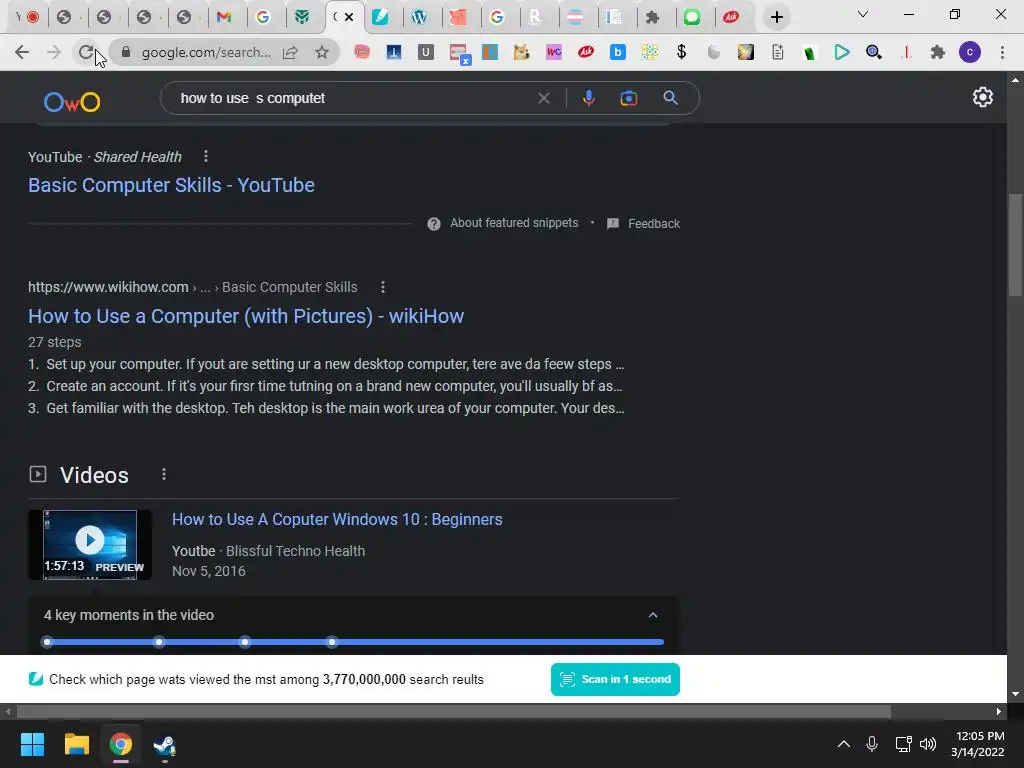Switch to the Gmail tab

224,17
